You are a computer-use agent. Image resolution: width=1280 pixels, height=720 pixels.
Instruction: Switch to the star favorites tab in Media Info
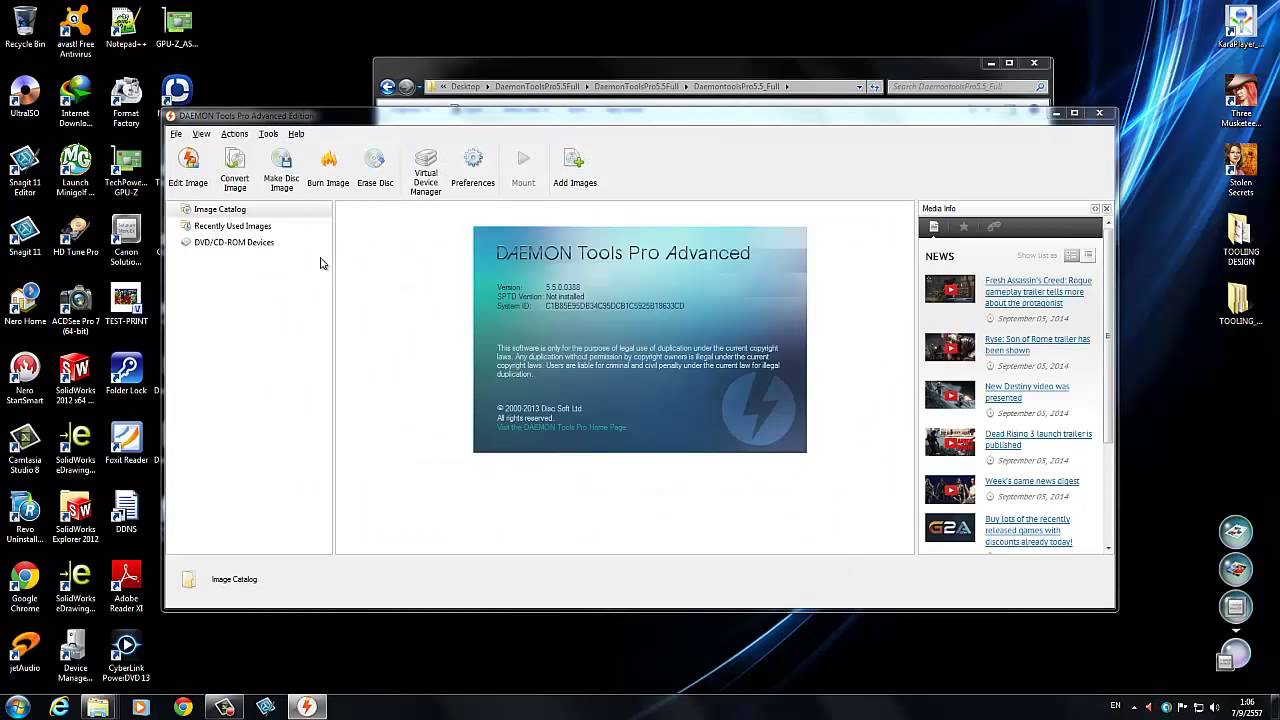(x=964, y=227)
